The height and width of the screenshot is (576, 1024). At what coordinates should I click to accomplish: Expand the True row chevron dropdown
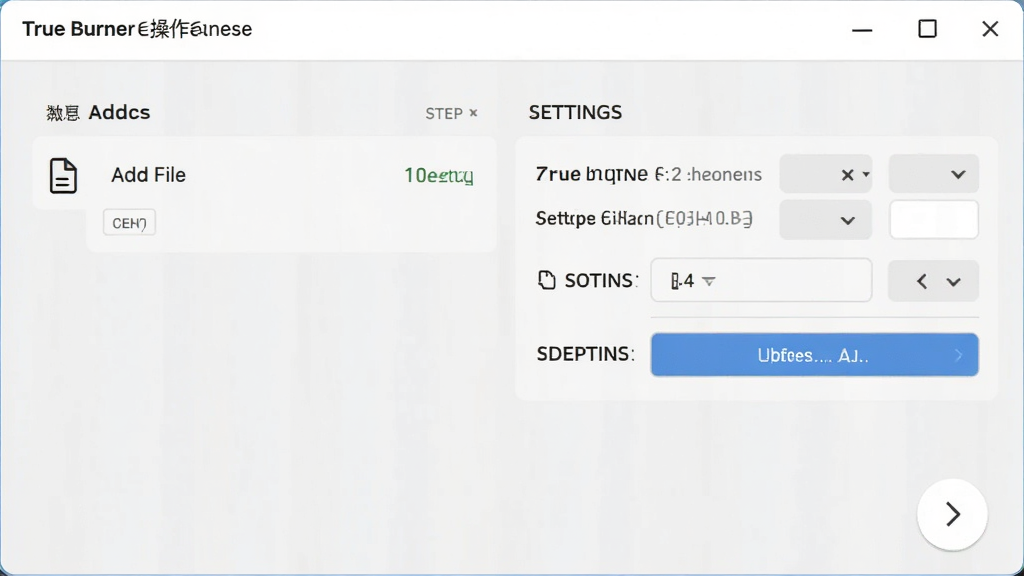pos(933,174)
